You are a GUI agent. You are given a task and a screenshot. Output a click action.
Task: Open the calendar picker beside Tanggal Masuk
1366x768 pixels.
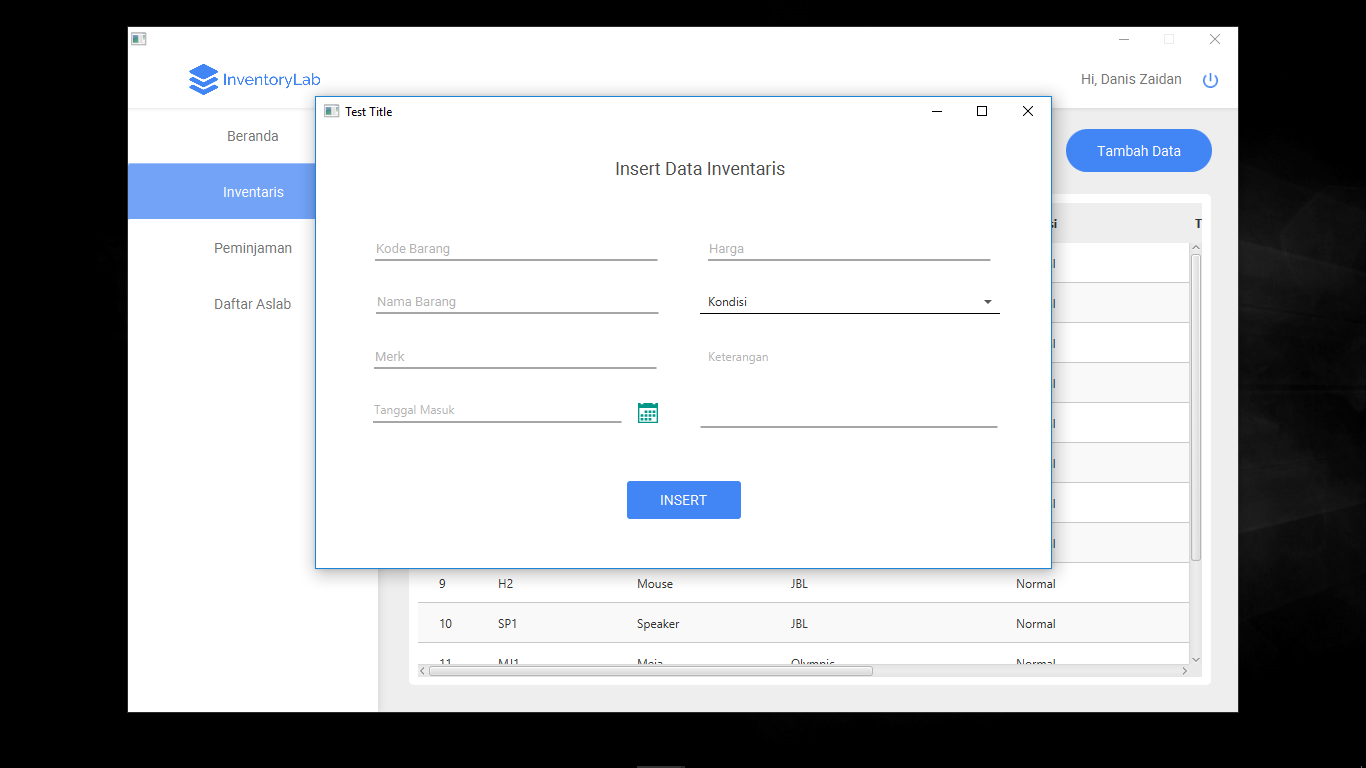tap(648, 412)
